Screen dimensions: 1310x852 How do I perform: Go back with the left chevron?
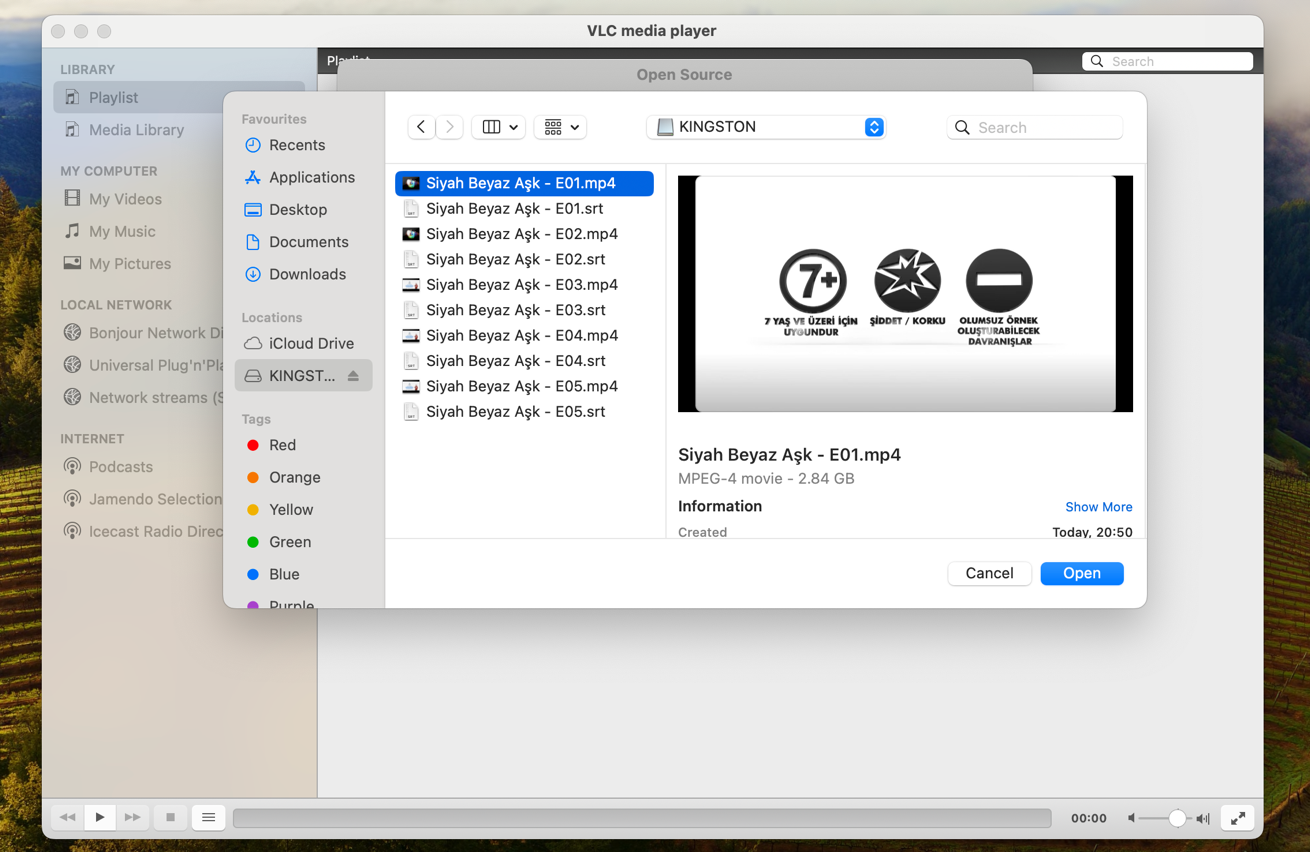click(x=421, y=127)
